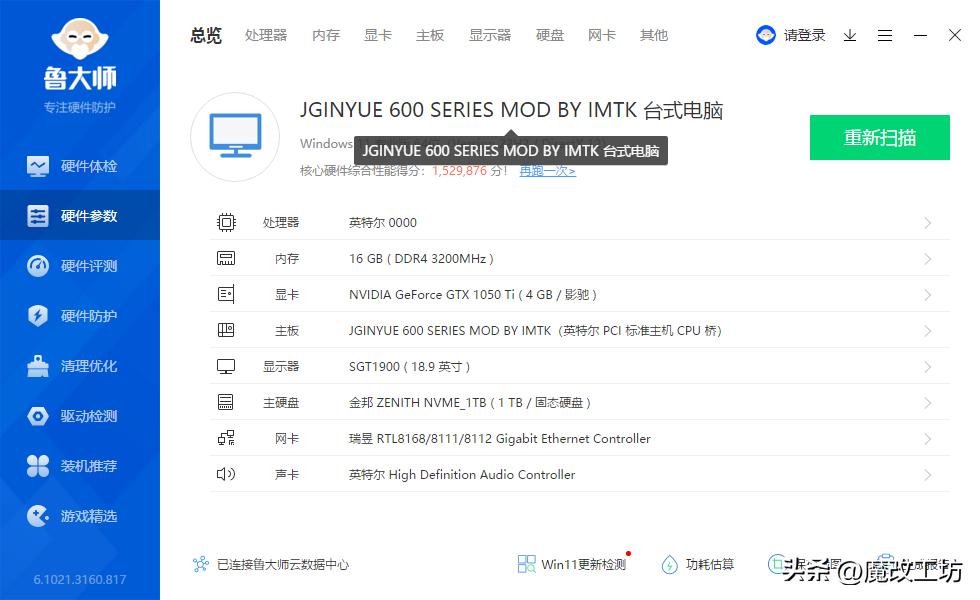Switch to the 硬盘 disk tab

550,35
